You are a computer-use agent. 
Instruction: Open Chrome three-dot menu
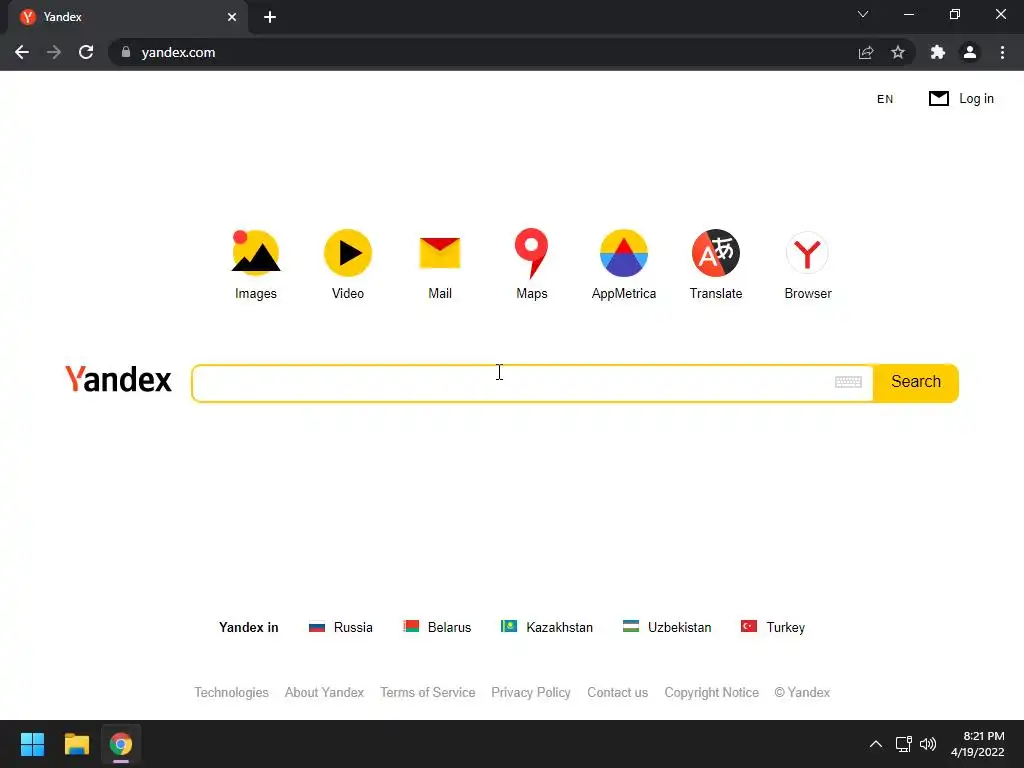pos(1002,52)
